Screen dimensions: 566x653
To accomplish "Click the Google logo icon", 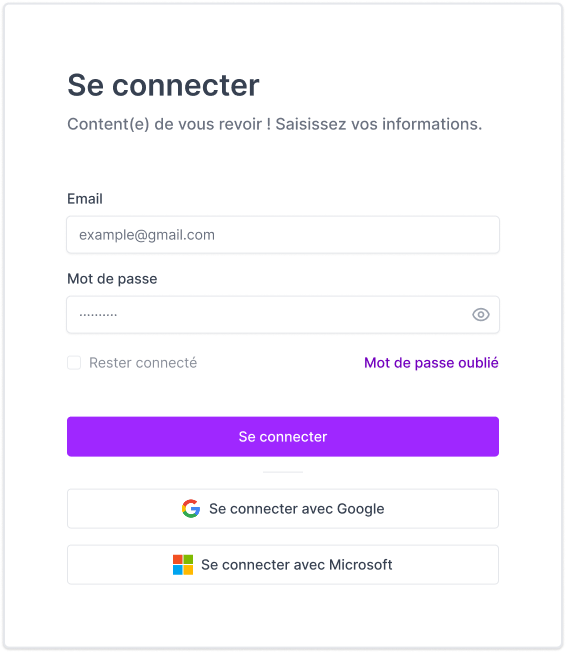I will click(191, 508).
